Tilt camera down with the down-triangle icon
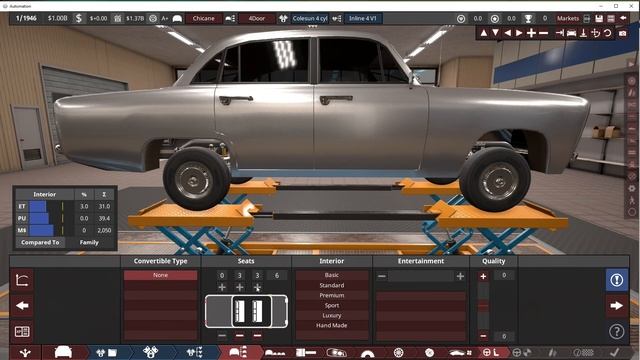 pyautogui.click(x=495, y=33)
